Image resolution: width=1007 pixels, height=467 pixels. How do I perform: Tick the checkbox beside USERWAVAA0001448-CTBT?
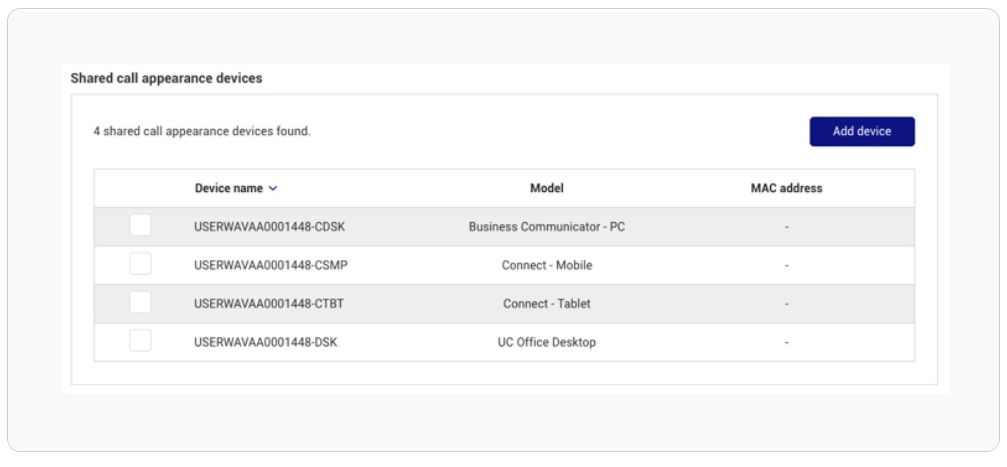pyautogui.click(x=140, y=303)
